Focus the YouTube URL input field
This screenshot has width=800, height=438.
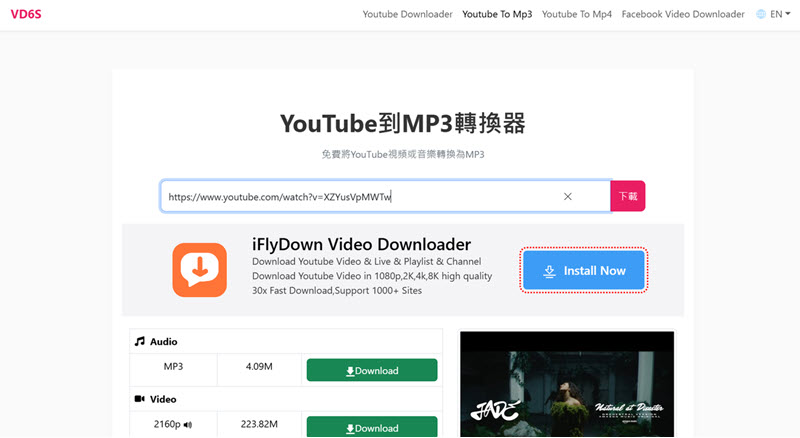385,196
